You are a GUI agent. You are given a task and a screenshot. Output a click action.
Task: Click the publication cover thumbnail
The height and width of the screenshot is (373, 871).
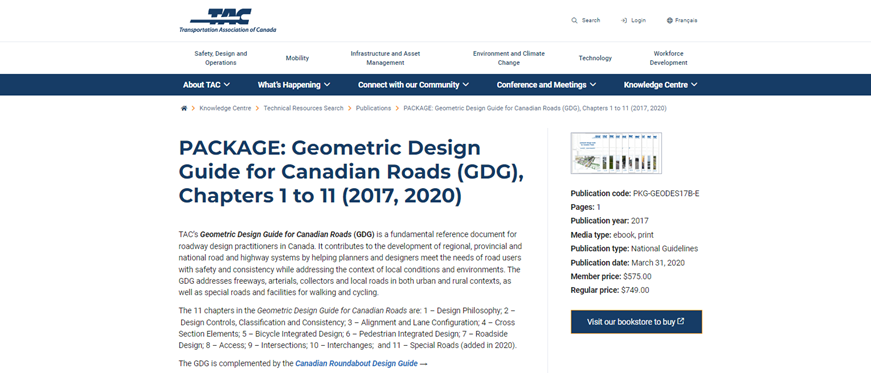click(x=616, y=153)
